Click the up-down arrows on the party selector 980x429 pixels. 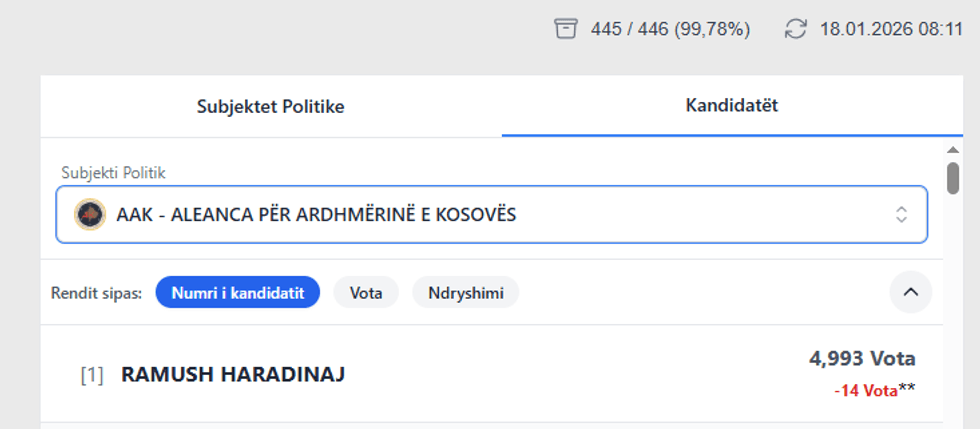tap(901, 214)
